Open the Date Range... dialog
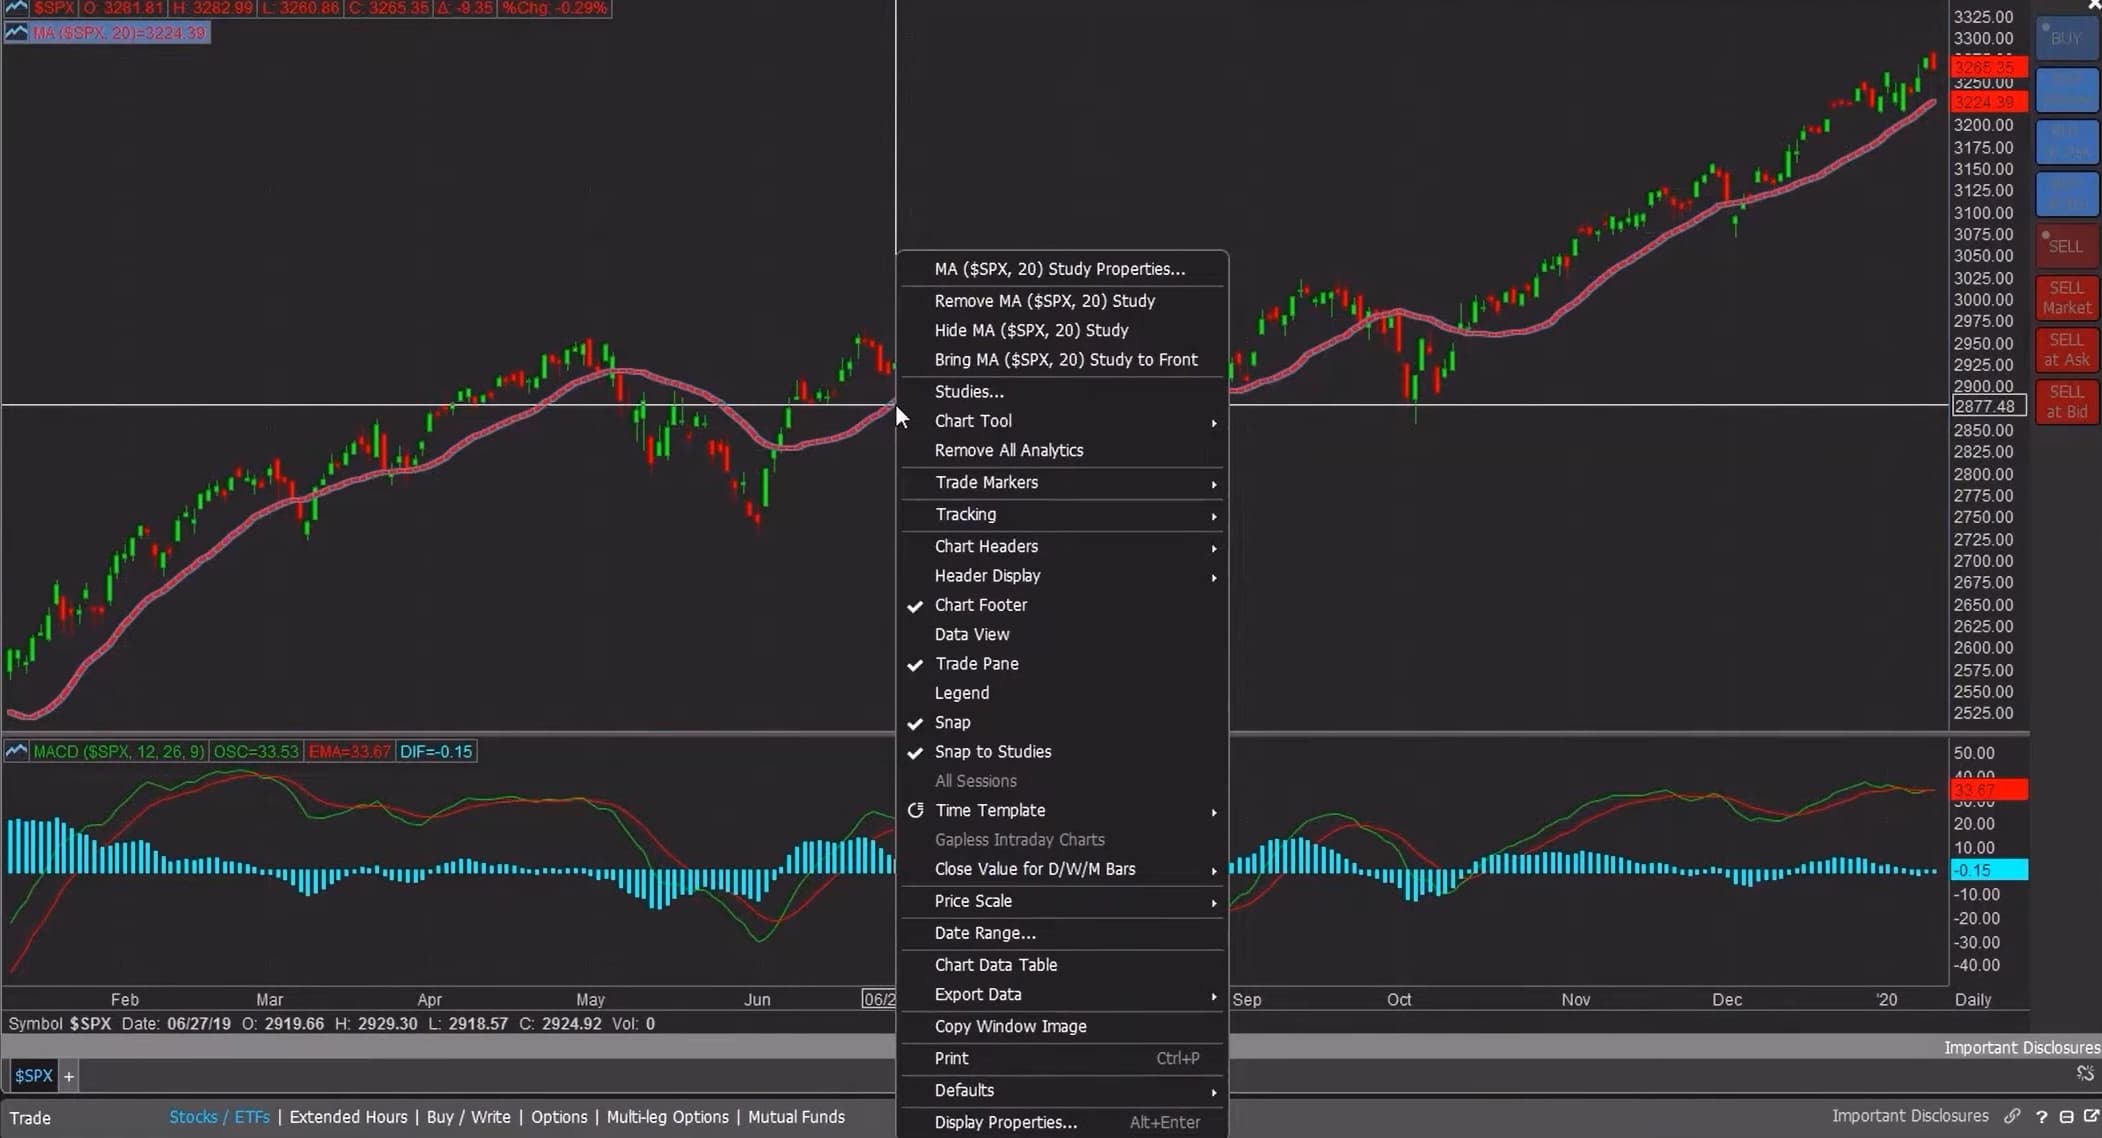2102x1138 pixels. point(1062,933)
